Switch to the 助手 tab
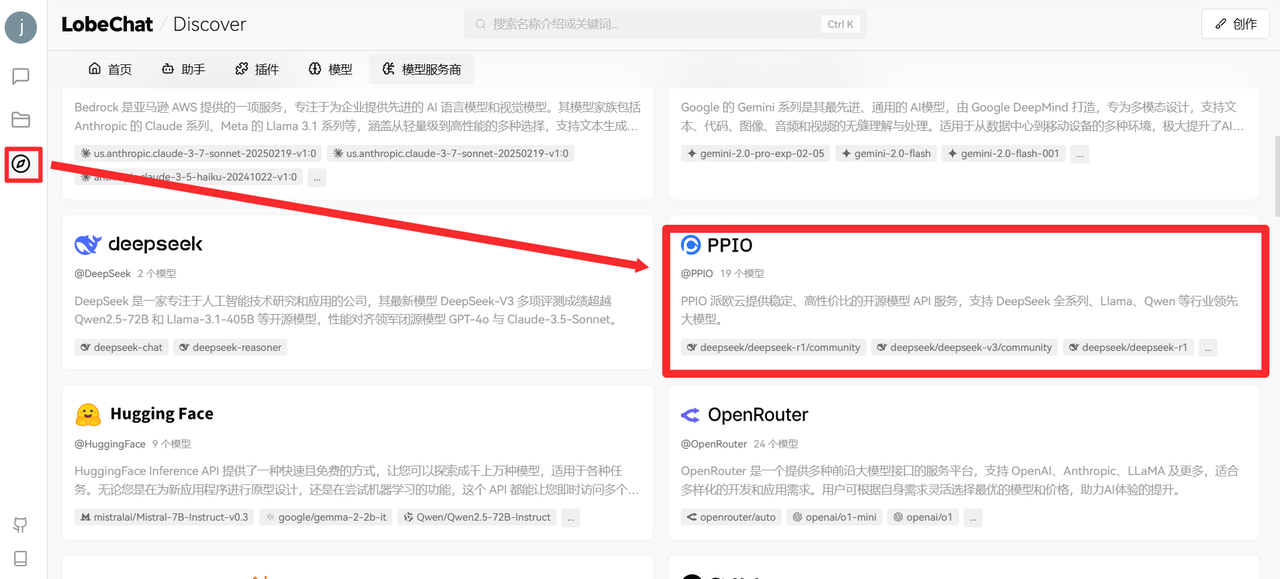 [x=183, y=69]
